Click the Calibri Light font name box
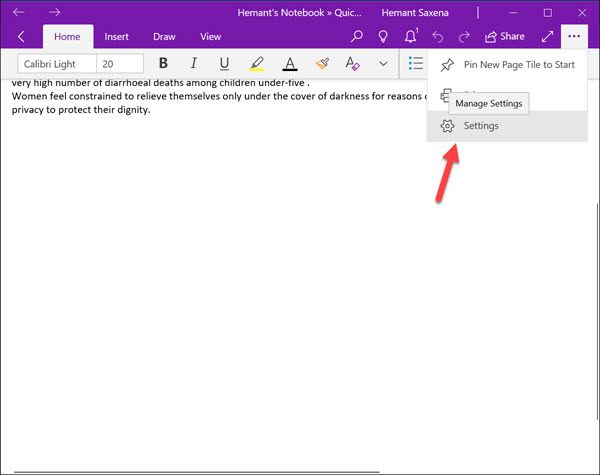 [x=57, y=64]
